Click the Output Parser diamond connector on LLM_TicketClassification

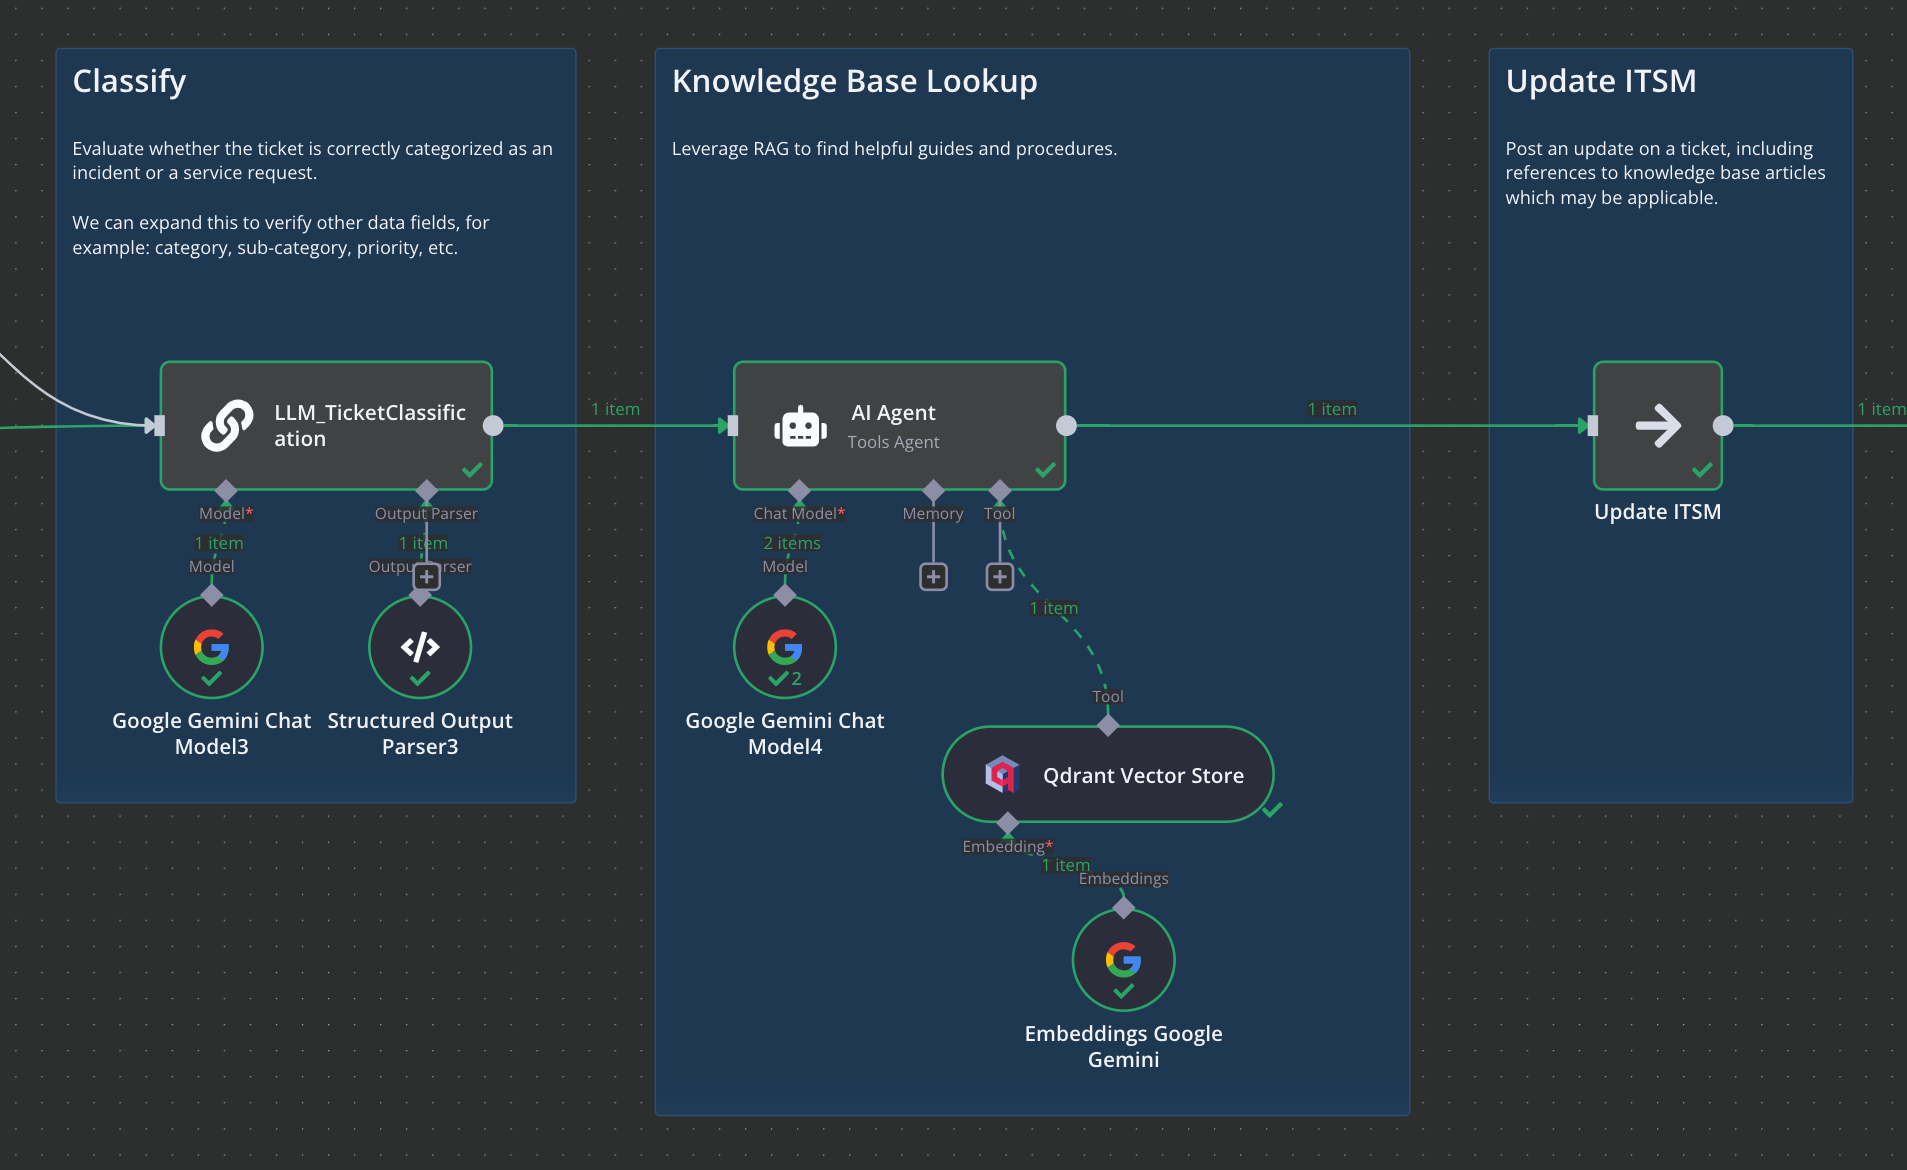tap(427, 490)
